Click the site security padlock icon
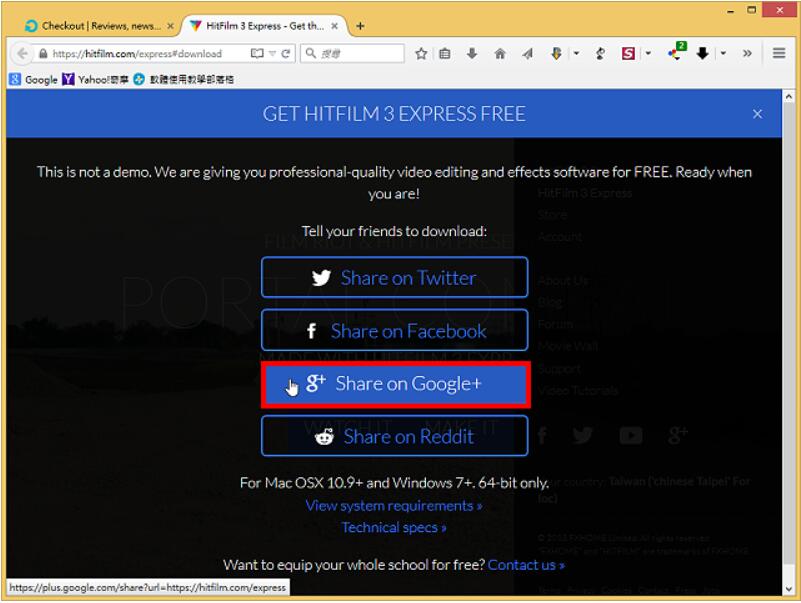This screenshot has height=603, width=801. [43, 54]
